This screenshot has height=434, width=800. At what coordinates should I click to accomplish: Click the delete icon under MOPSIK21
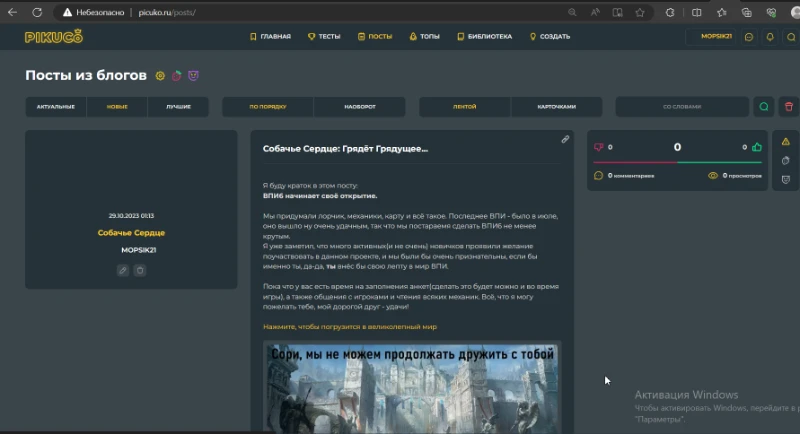[140, 270]
